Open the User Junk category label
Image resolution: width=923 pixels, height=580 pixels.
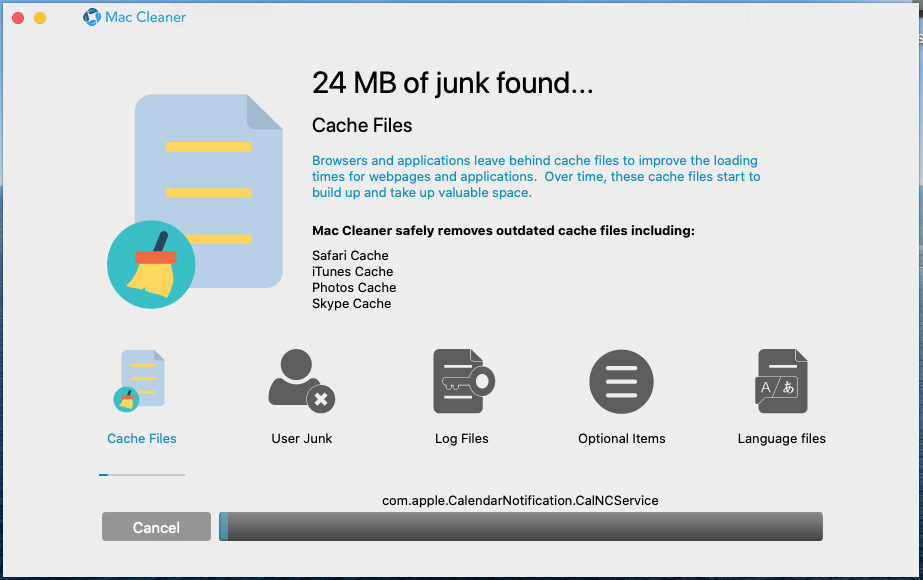pyautogui.click(x=301, y=439)
